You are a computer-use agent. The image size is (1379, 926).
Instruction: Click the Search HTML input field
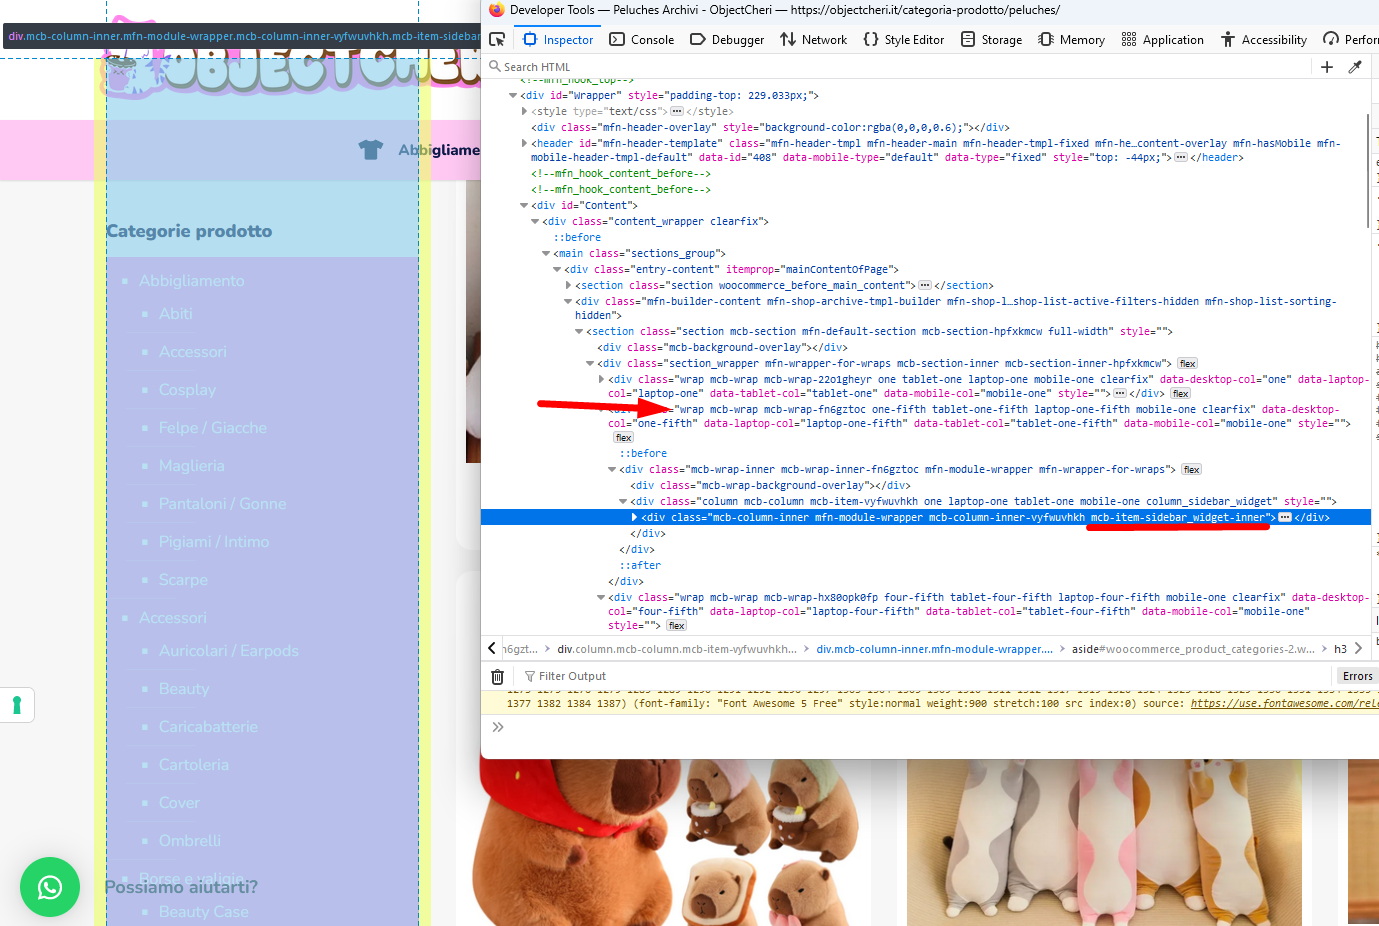(x=900, y=67)
